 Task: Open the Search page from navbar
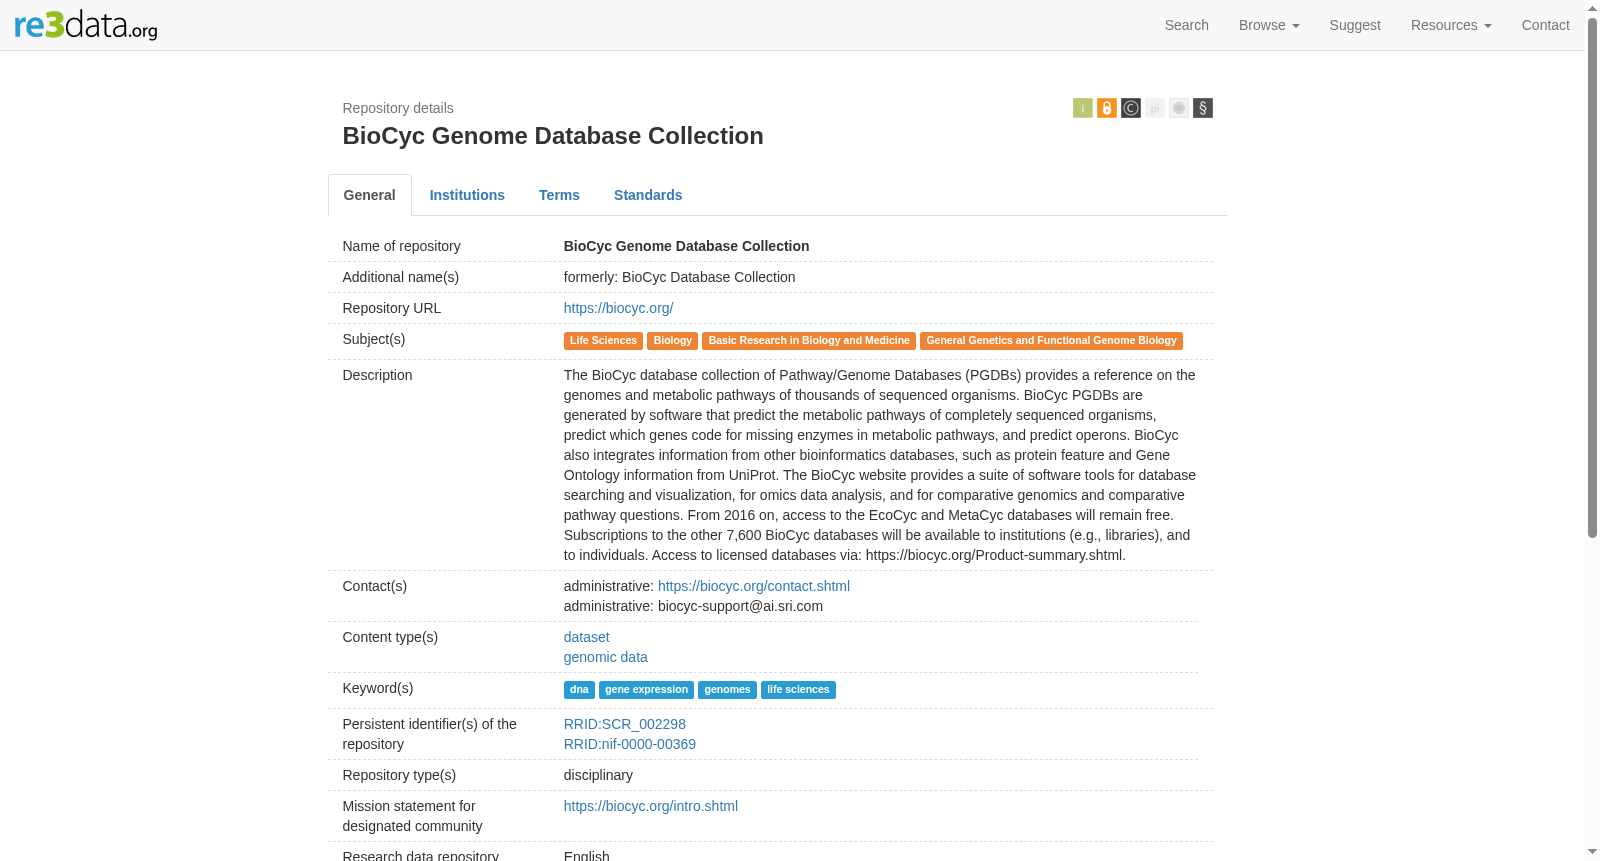pos(1186,25)
